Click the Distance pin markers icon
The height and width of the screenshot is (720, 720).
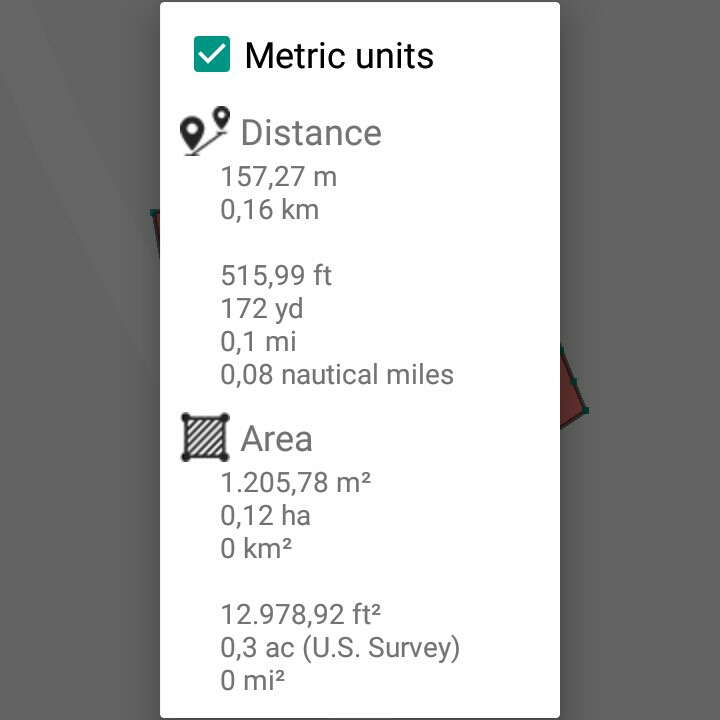coord(205,131)
